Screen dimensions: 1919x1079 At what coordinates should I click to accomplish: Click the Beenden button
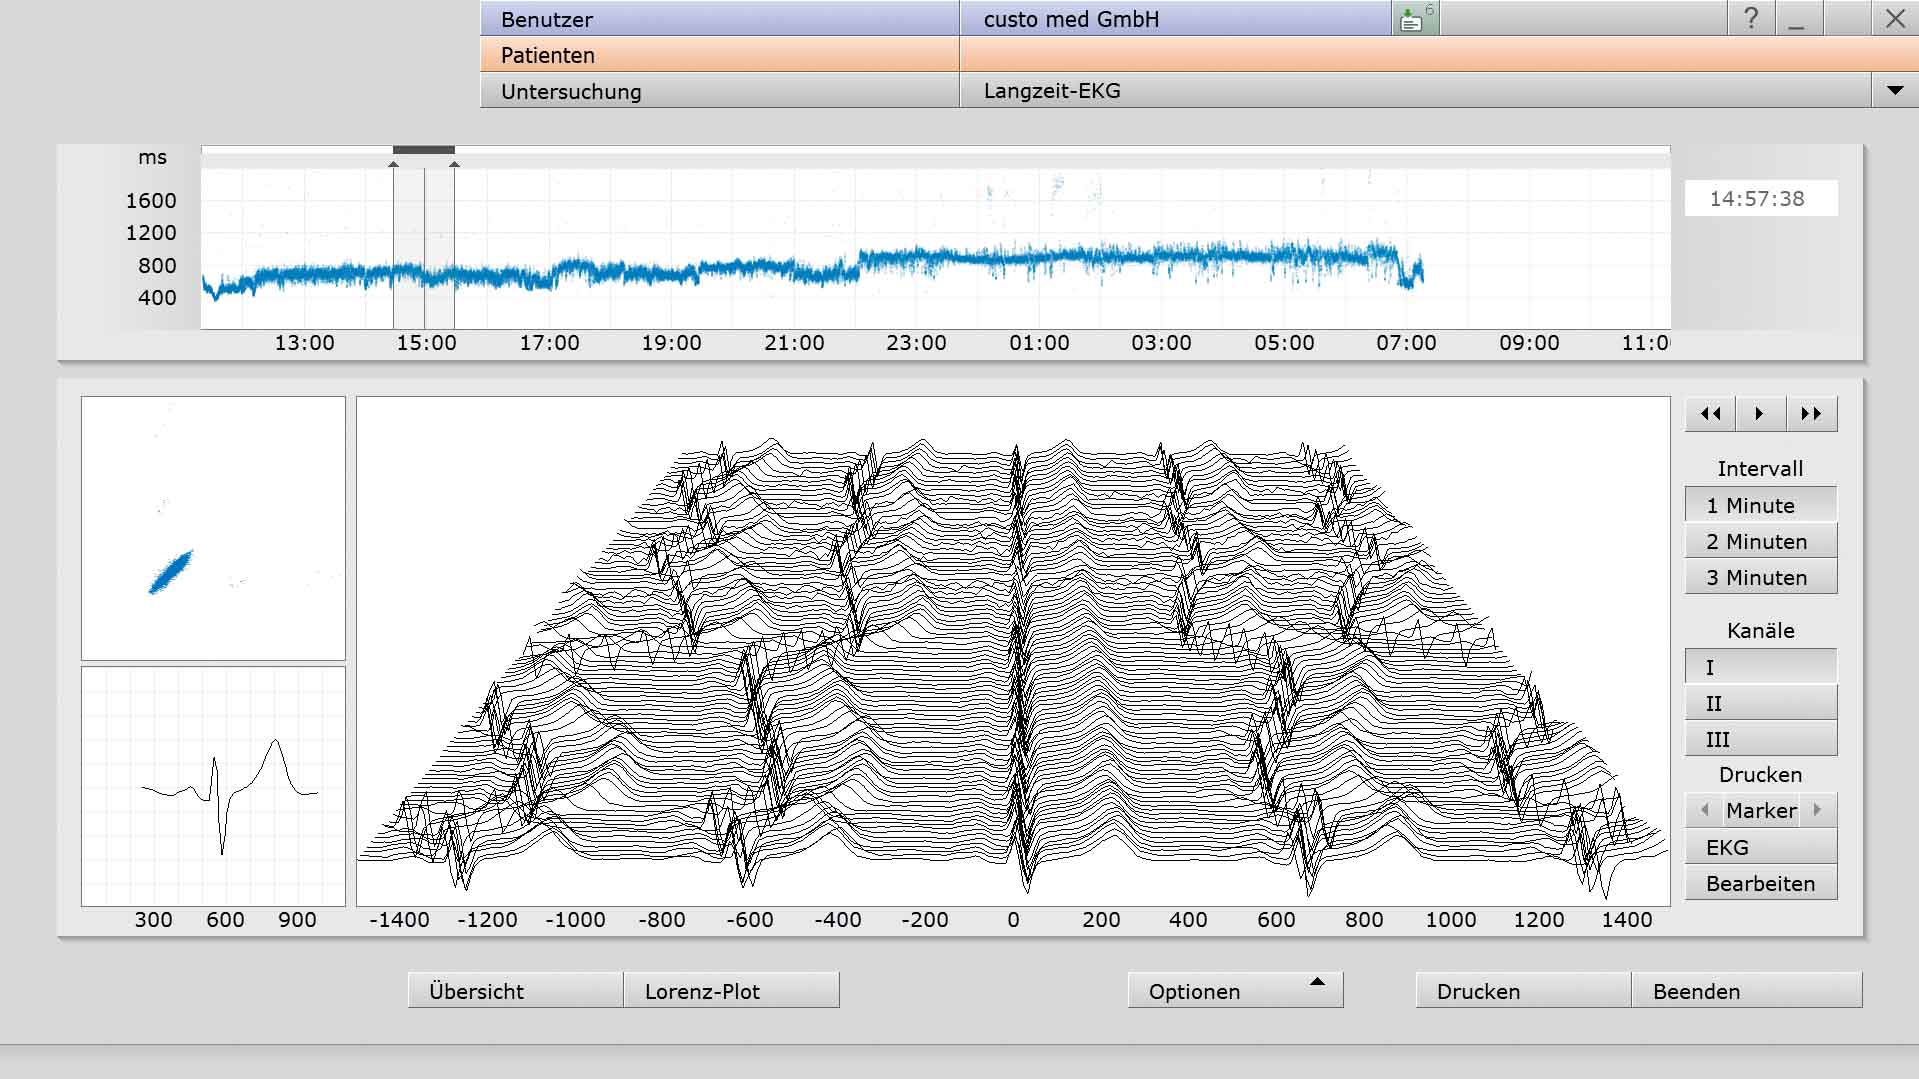(x=1747, y=990)
